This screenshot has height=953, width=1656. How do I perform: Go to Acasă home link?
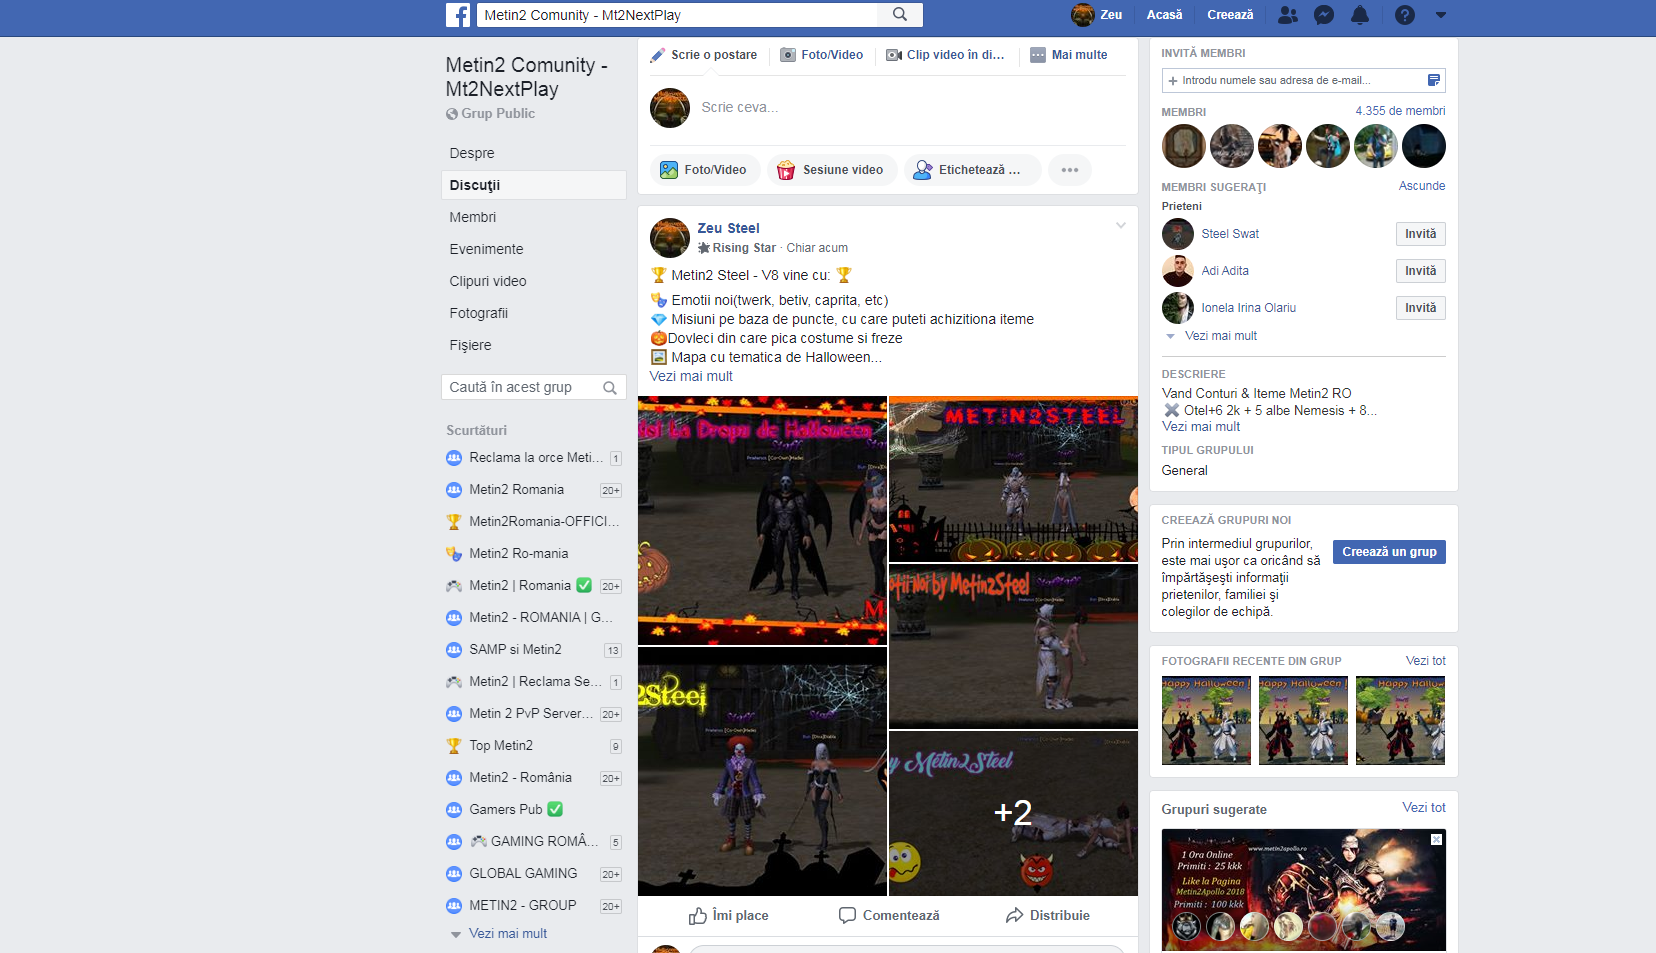(x=1164, y=15)
